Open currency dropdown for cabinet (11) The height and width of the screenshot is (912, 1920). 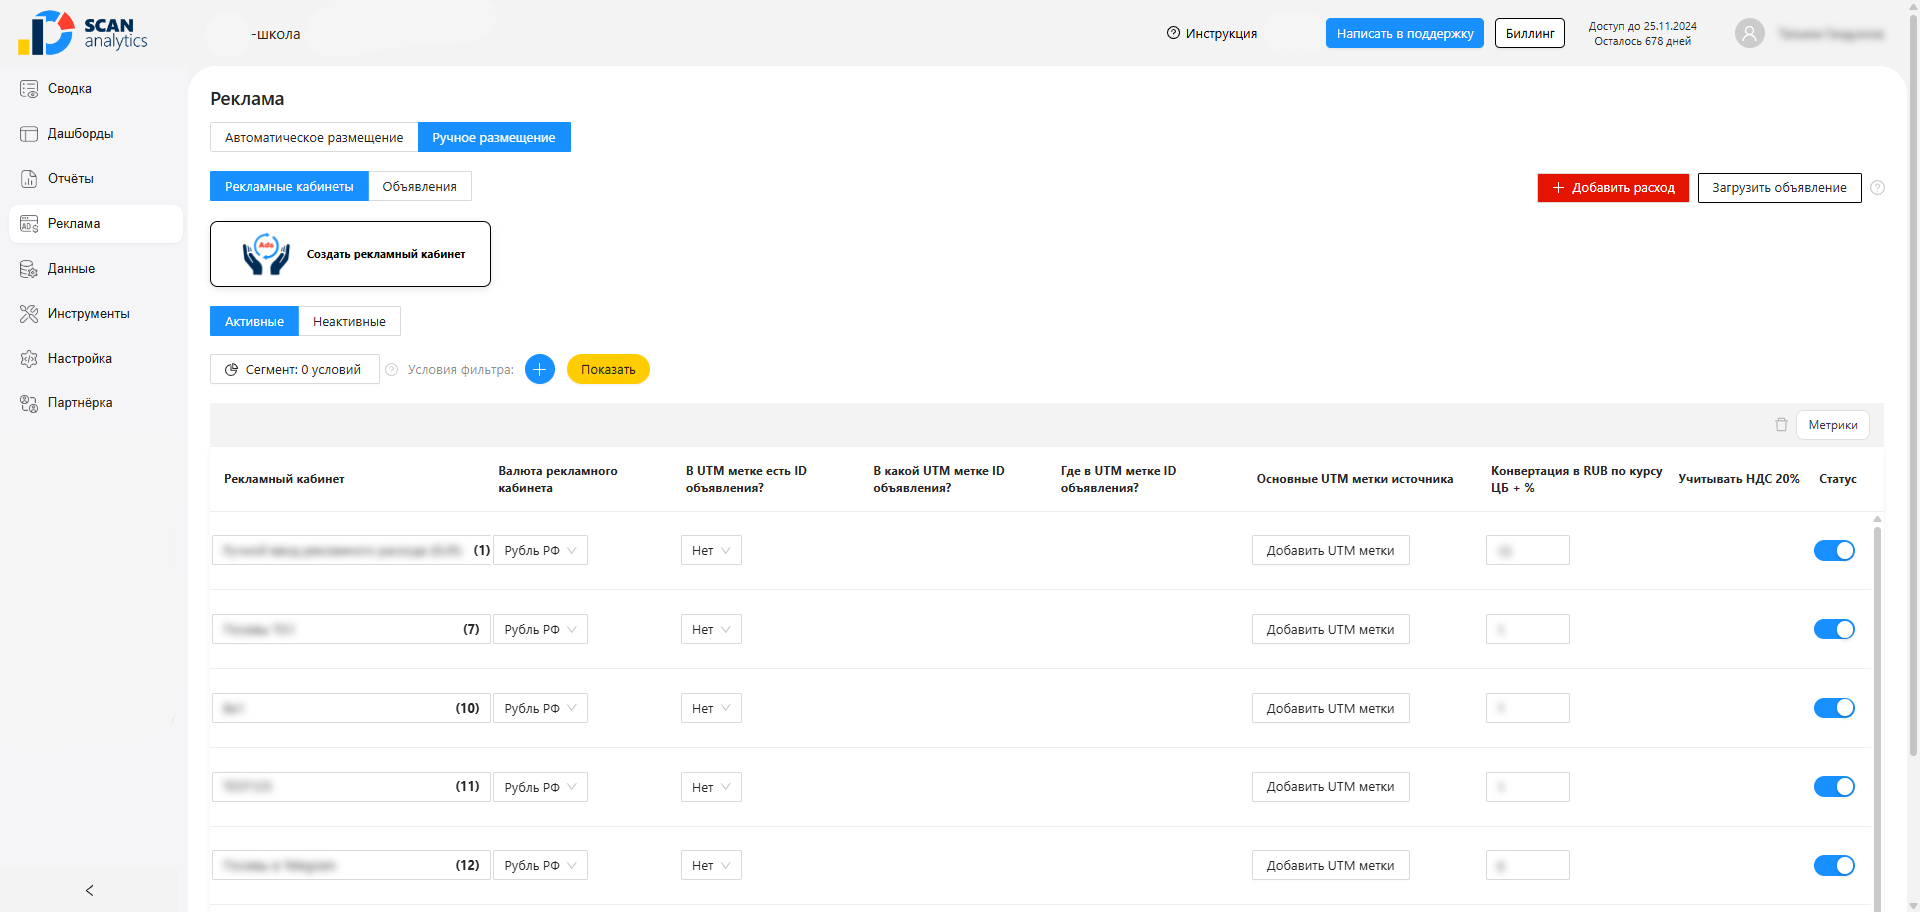click(x=540, y=787)
